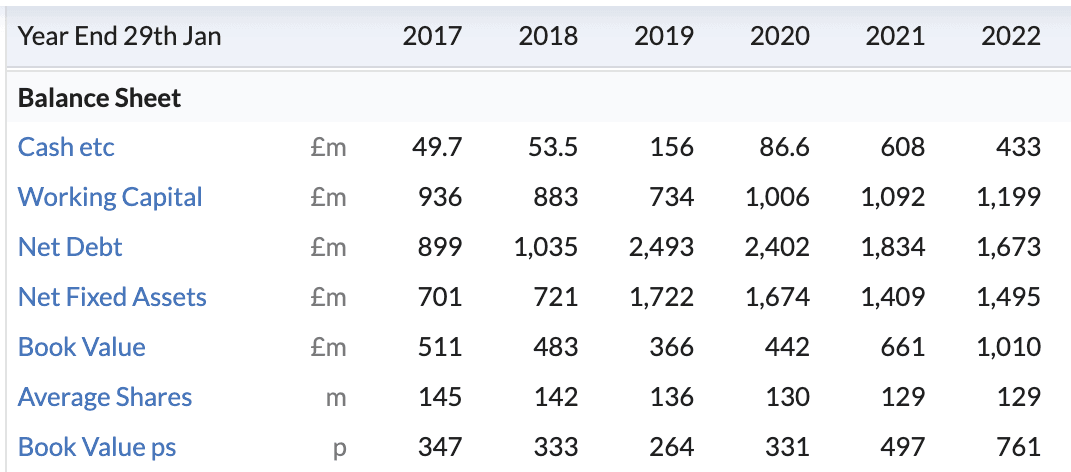Click the Balance Sheet section heading

(100, 98)
